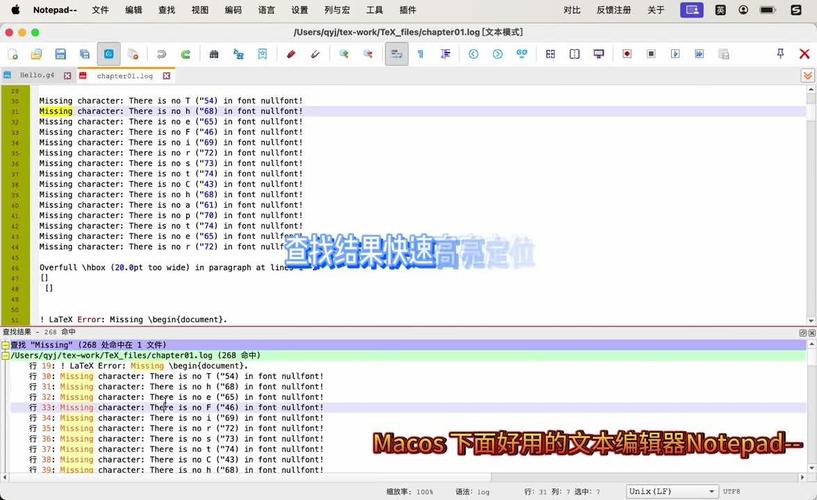
Task: Stop macro recording square icon
Action: pos(651,54)
